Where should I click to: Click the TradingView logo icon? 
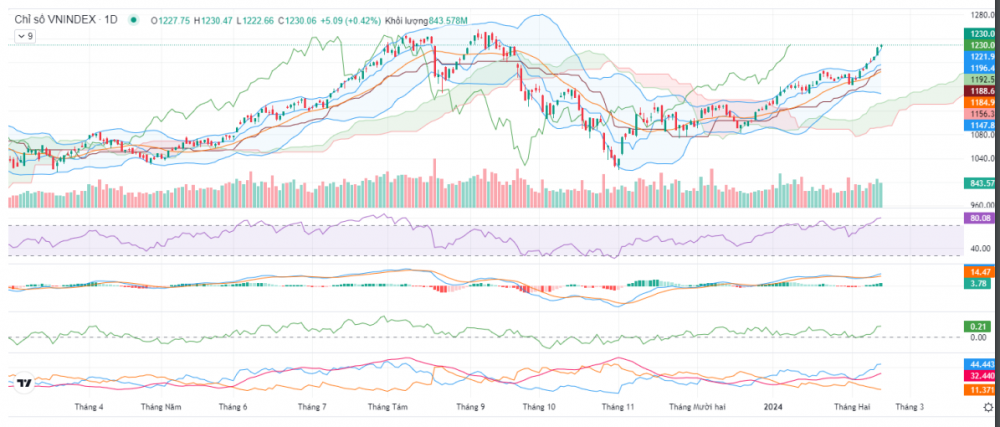tap(24, 384)
